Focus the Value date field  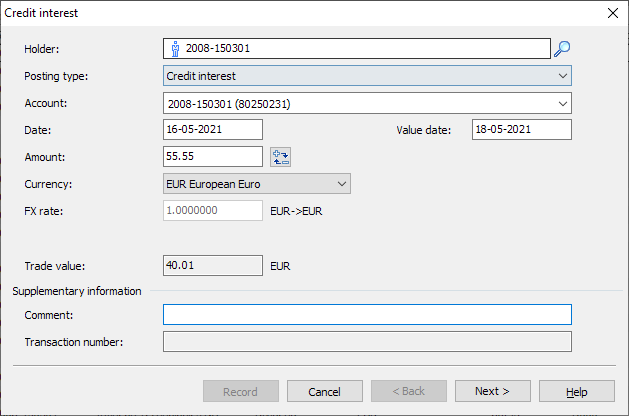point(521,130)
